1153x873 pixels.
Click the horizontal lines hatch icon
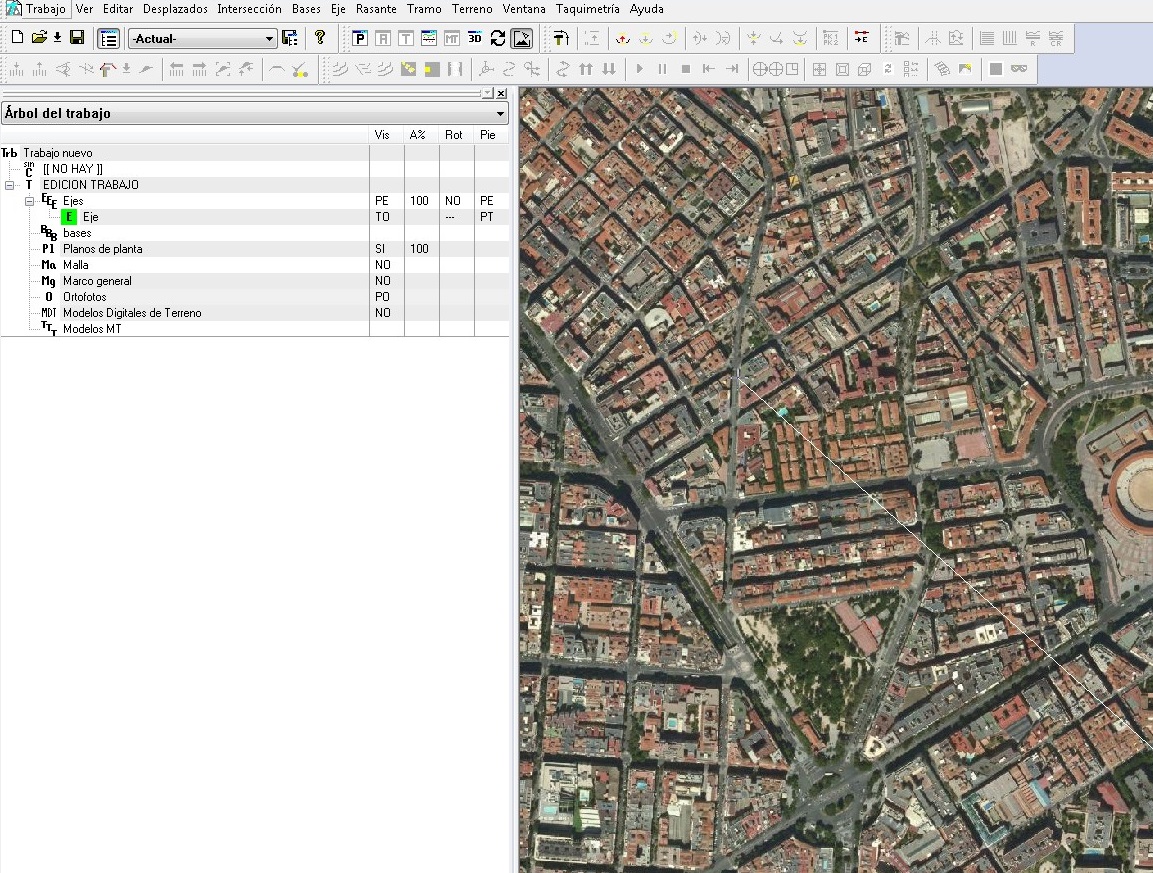[x=987, y=38]
